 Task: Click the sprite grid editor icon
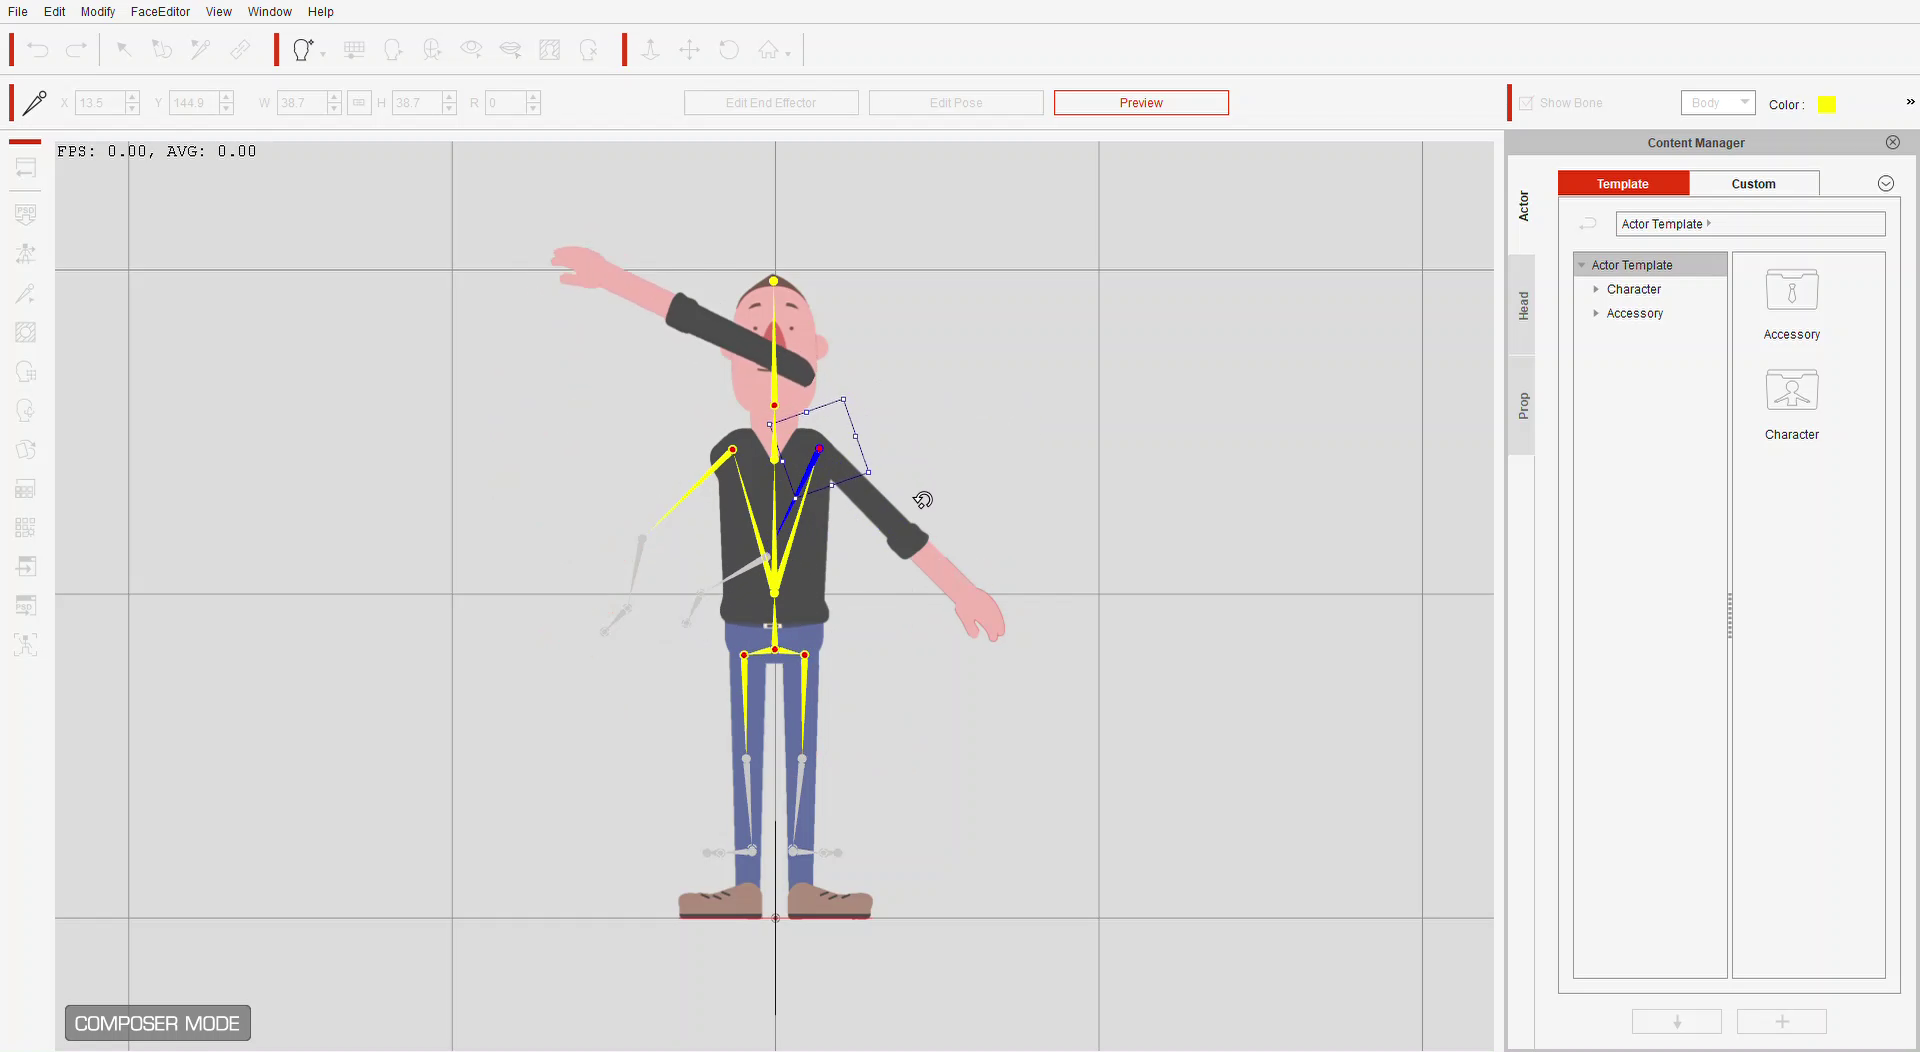354,49
